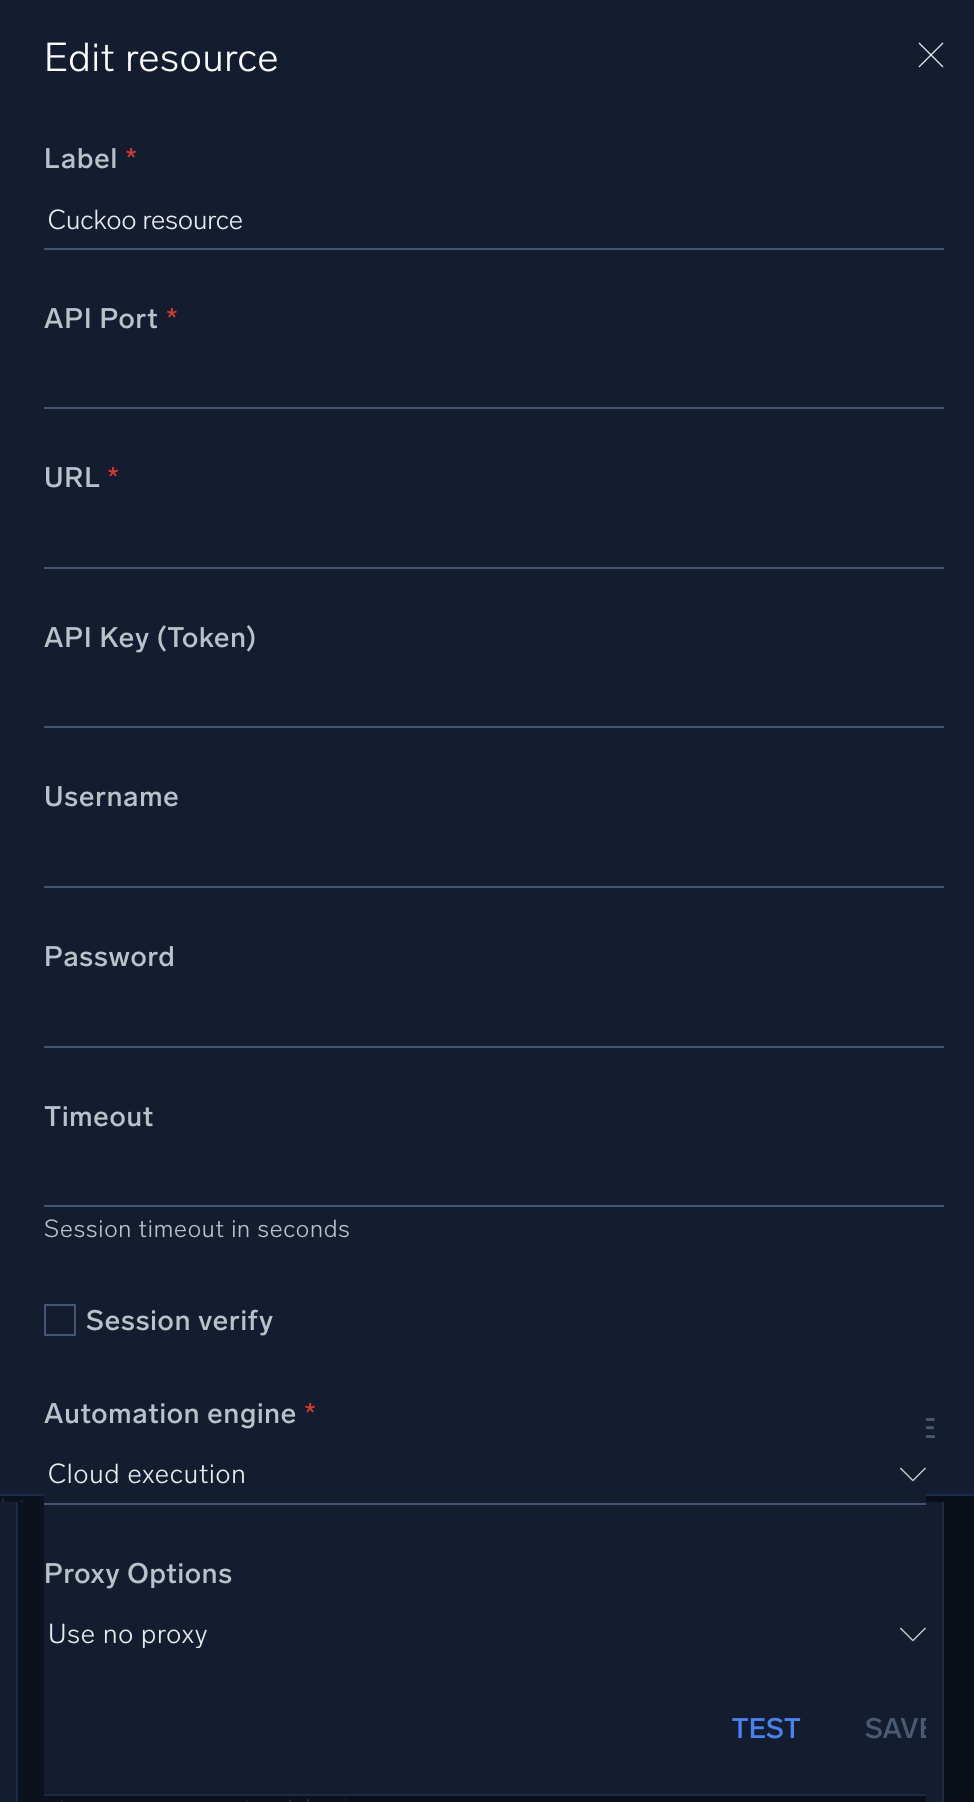This screenshot has width=974, height=1802.
Task: Click the API Key (Token) field
Action: (494, 699)
